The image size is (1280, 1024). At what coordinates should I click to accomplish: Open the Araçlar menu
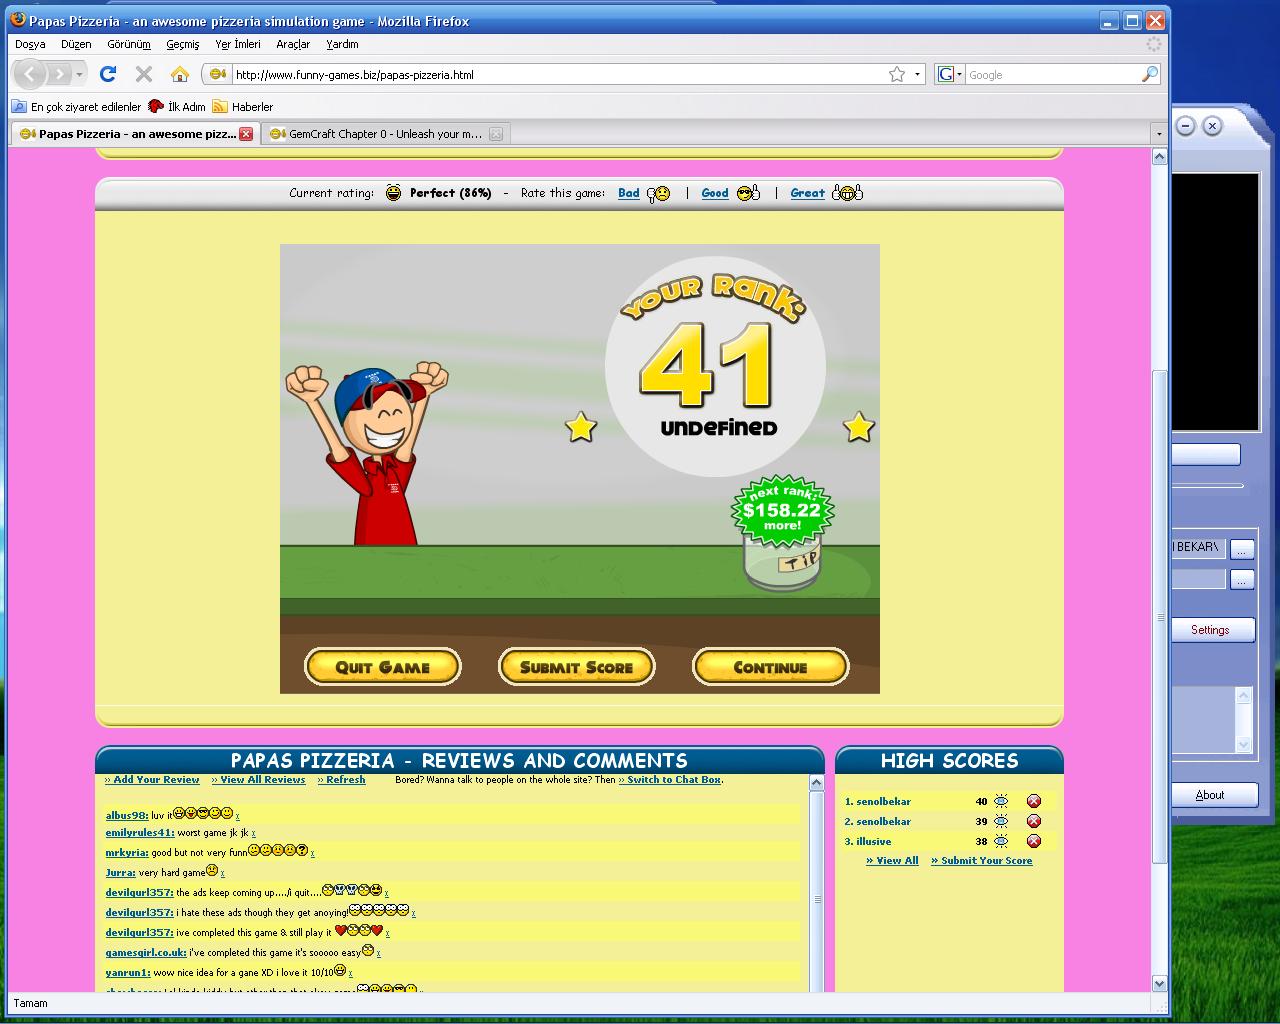click(292, 44)
